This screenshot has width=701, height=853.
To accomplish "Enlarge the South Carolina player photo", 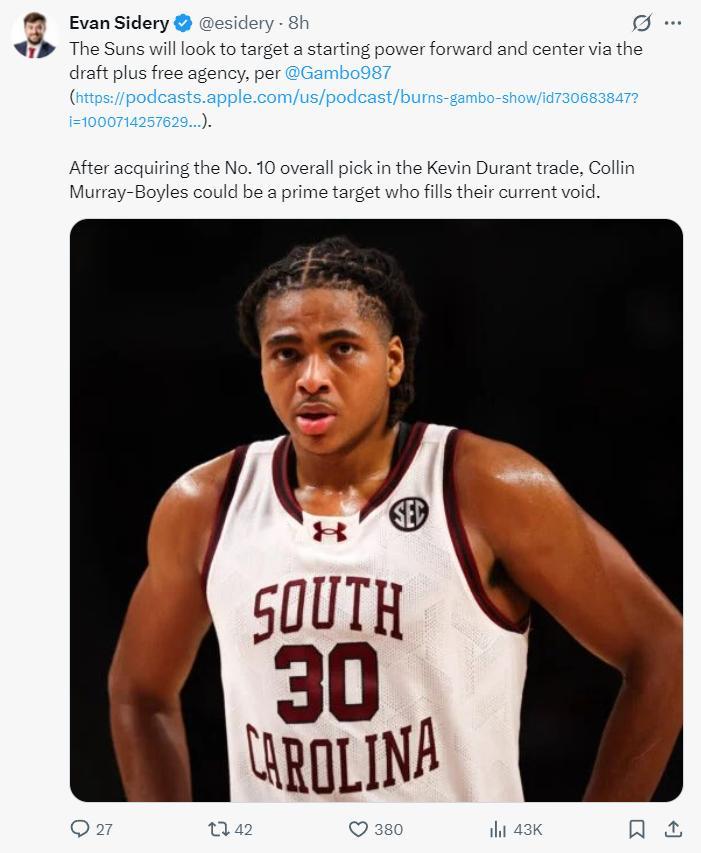I will coord(376,510).
